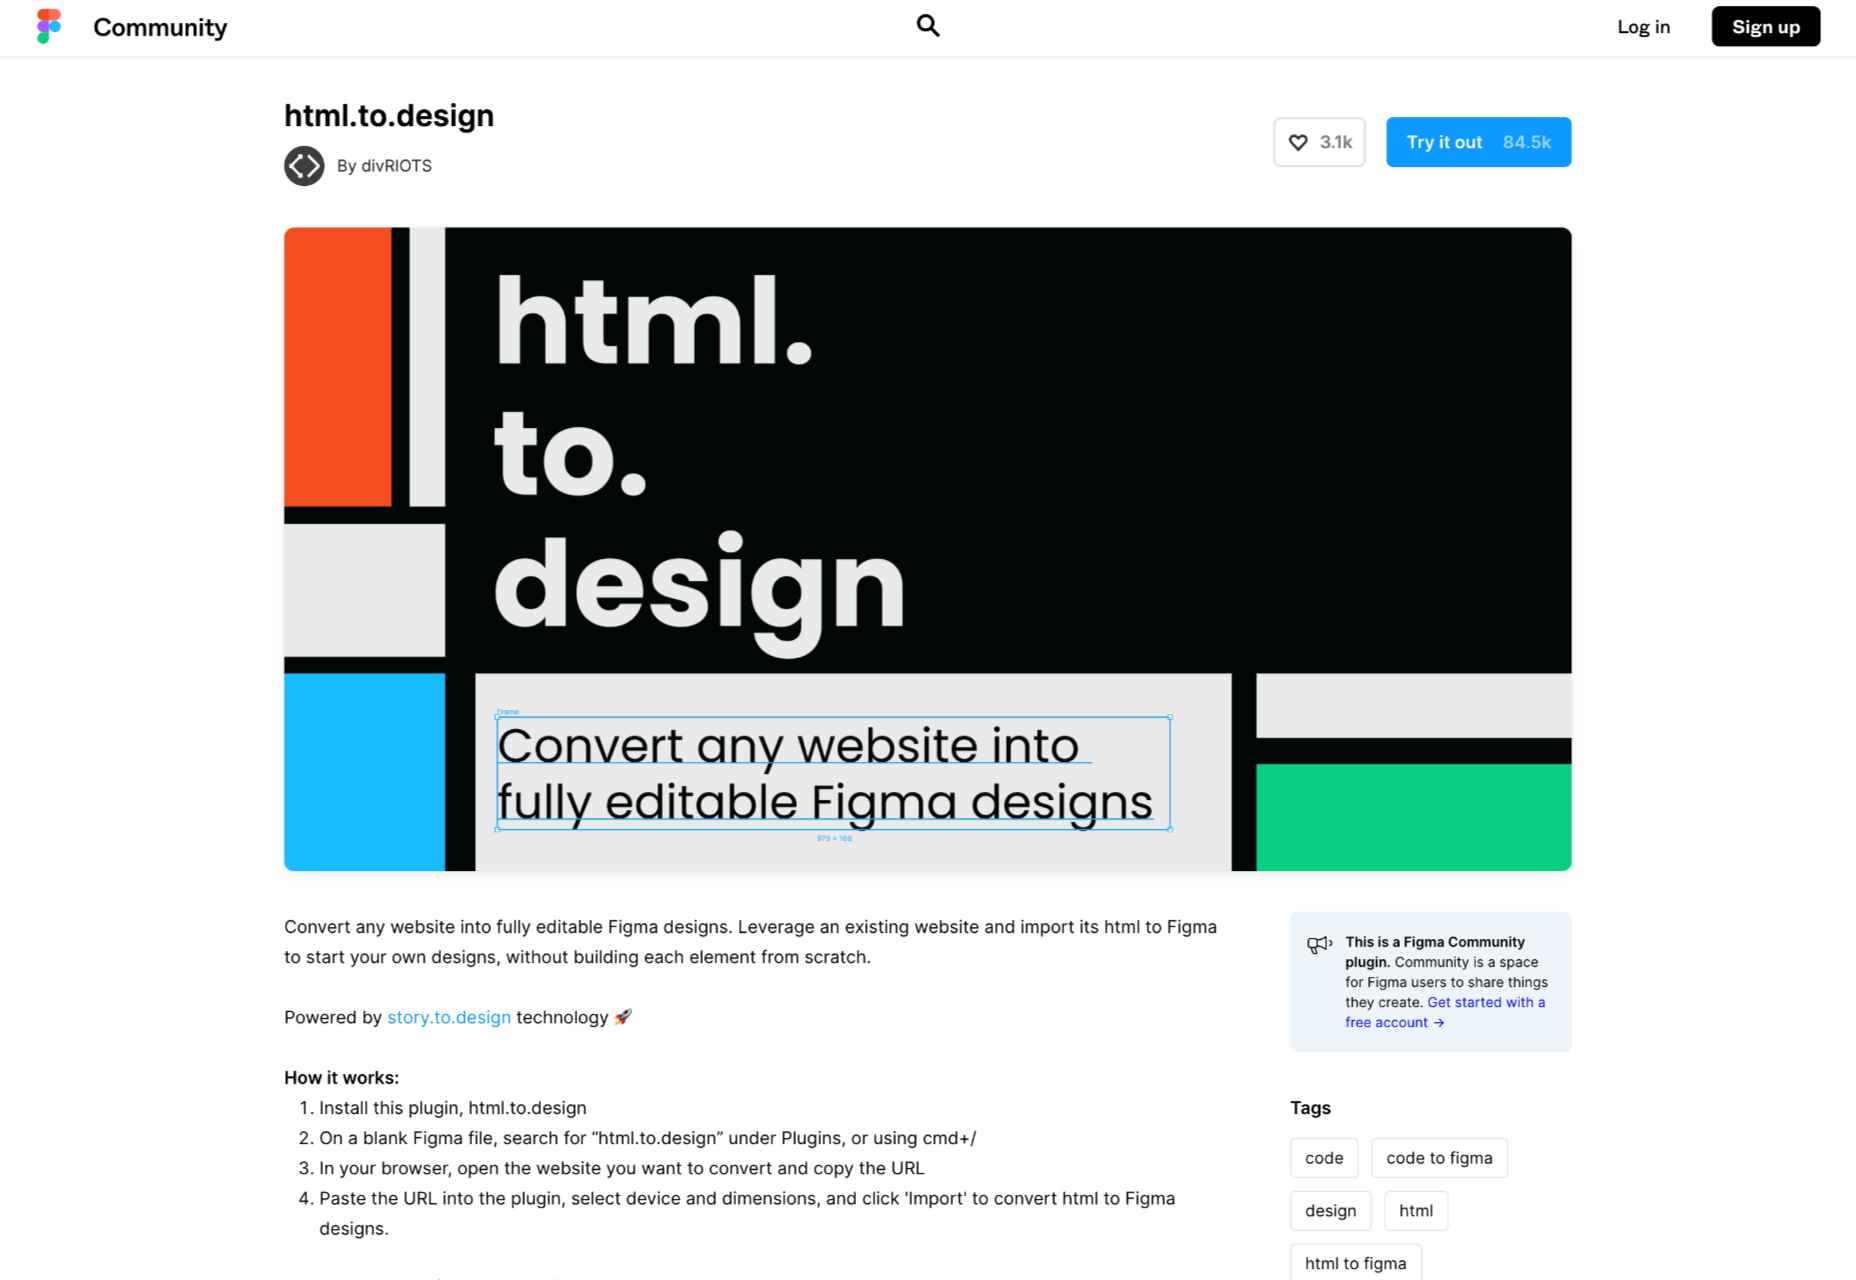
Task: Log in to Figma
Action: [1643, 27]
